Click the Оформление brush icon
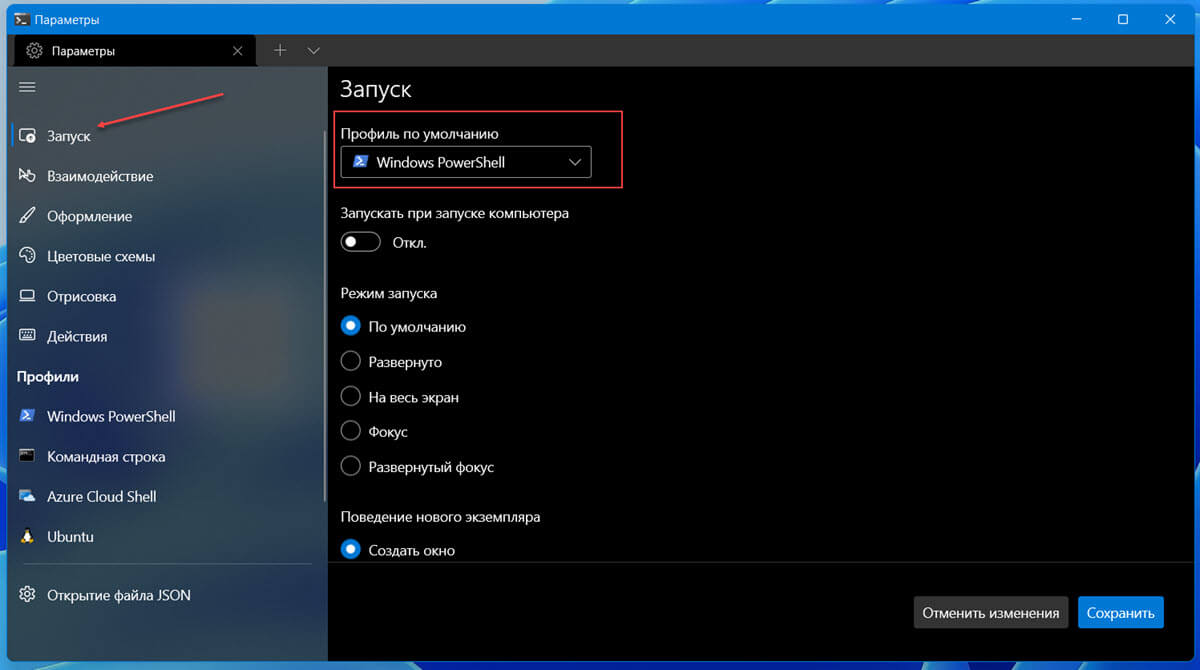Viewport: 1200px width, 670px height. point(28,216)
